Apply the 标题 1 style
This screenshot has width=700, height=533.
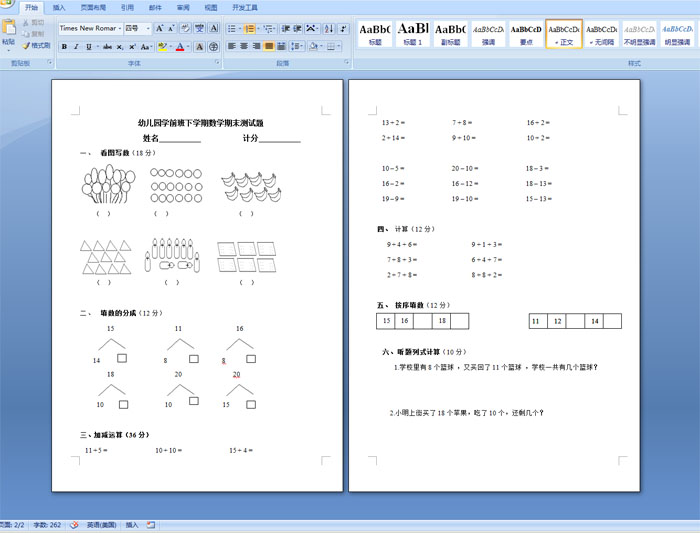pyautogui.click(x=413, y=34)
